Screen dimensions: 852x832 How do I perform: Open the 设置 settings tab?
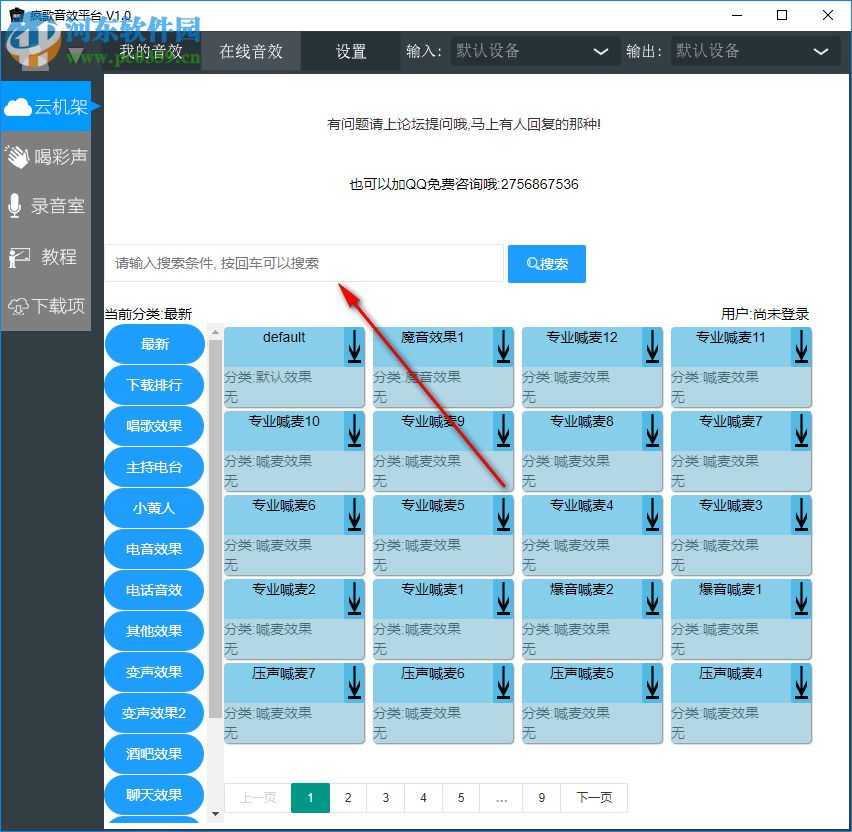(351, 51)
